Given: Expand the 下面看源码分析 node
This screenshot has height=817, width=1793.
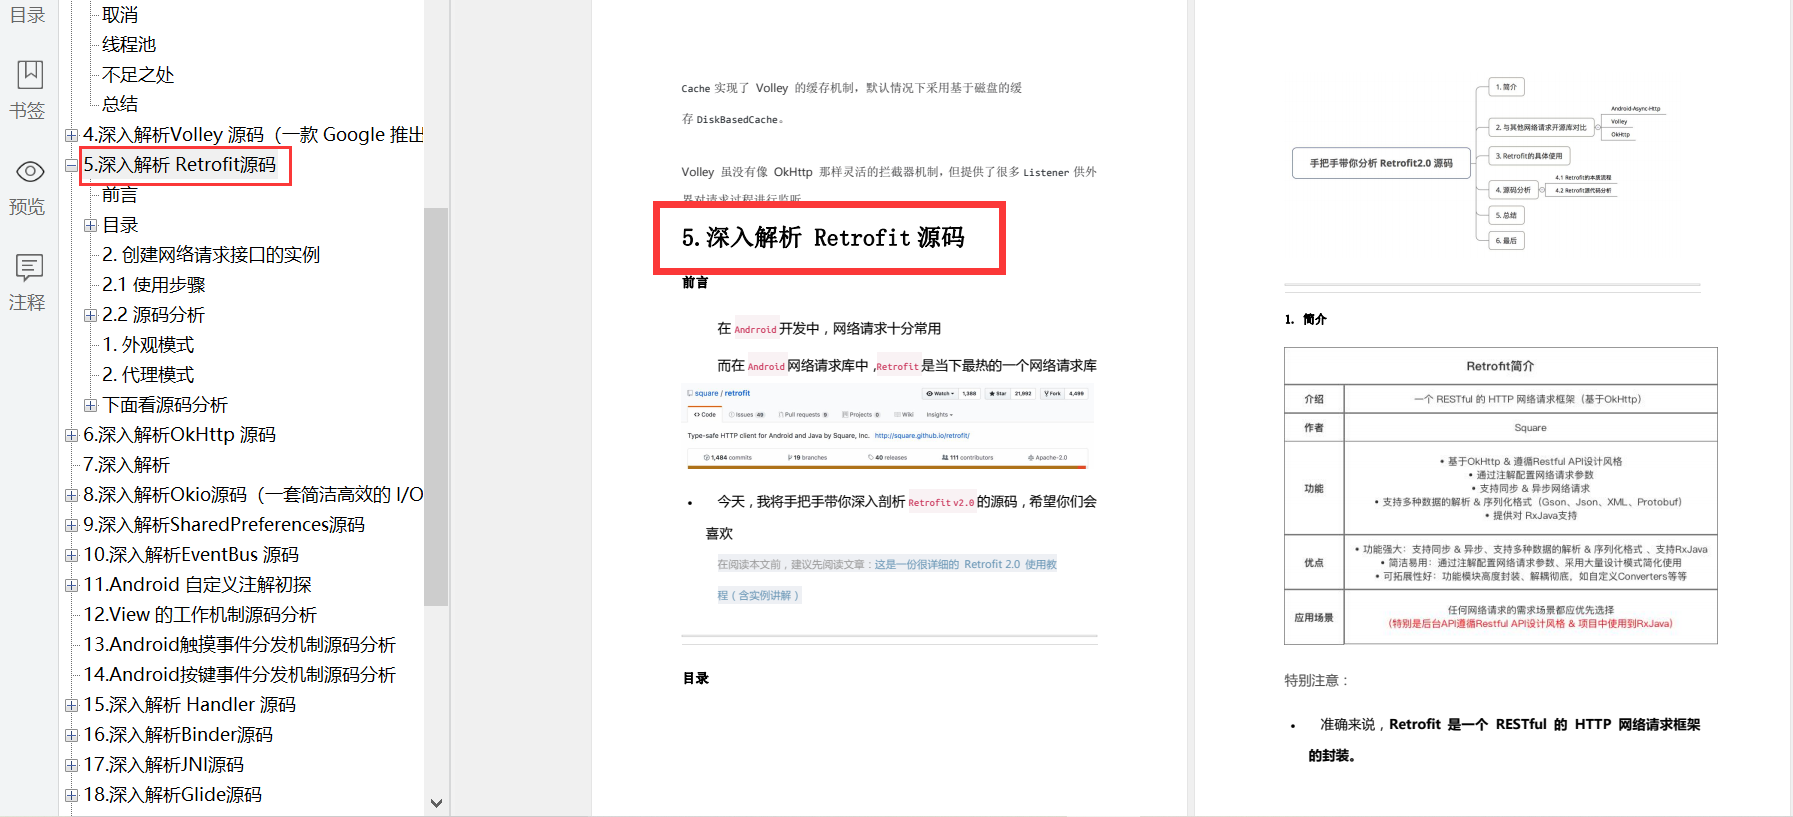Looking at the screenshot, I should (x=90, y=405).
